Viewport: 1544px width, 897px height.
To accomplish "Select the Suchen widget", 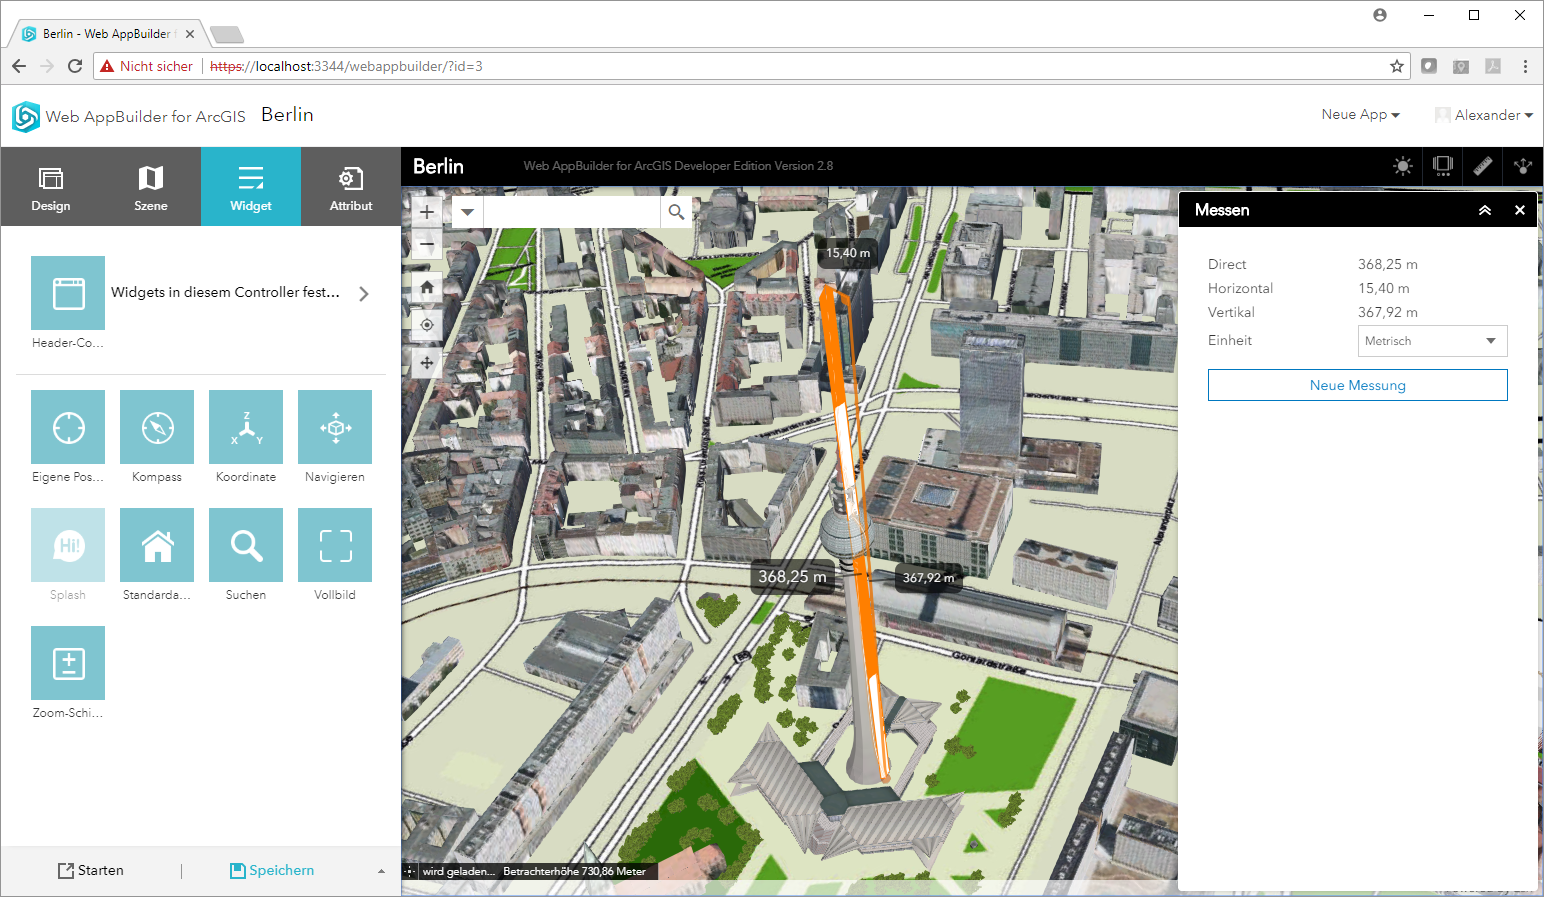I will pos(246,545).
